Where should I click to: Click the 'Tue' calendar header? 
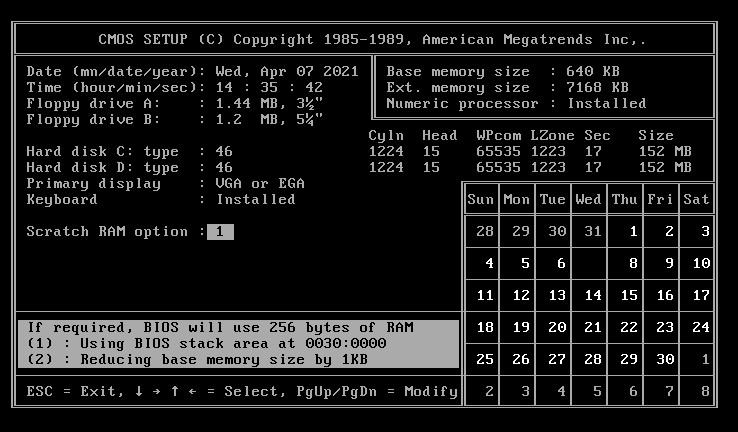coord(553,200)
